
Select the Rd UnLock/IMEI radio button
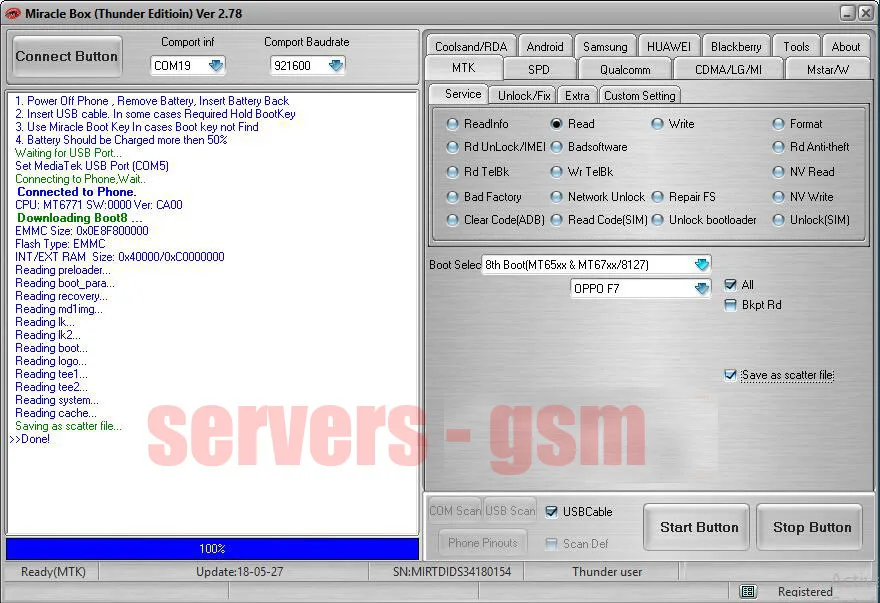452,147
